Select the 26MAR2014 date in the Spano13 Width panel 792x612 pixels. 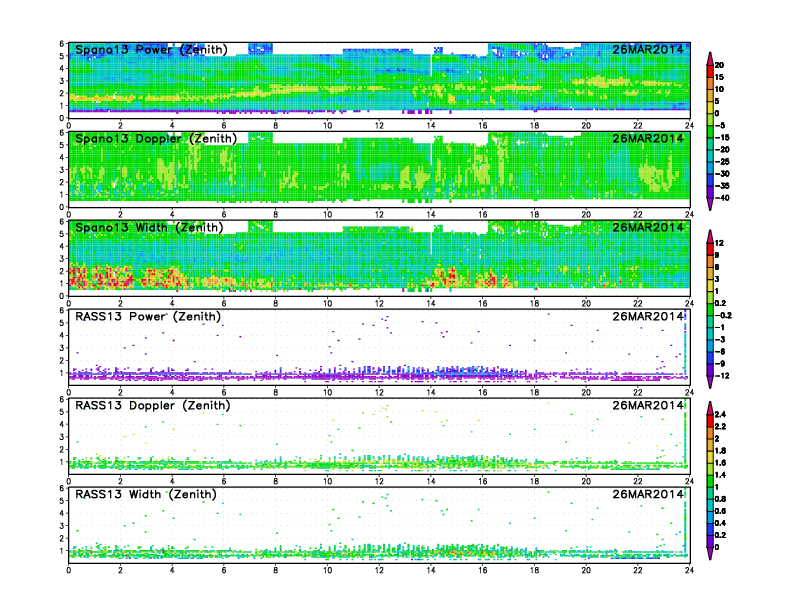[x=648, y=227]
